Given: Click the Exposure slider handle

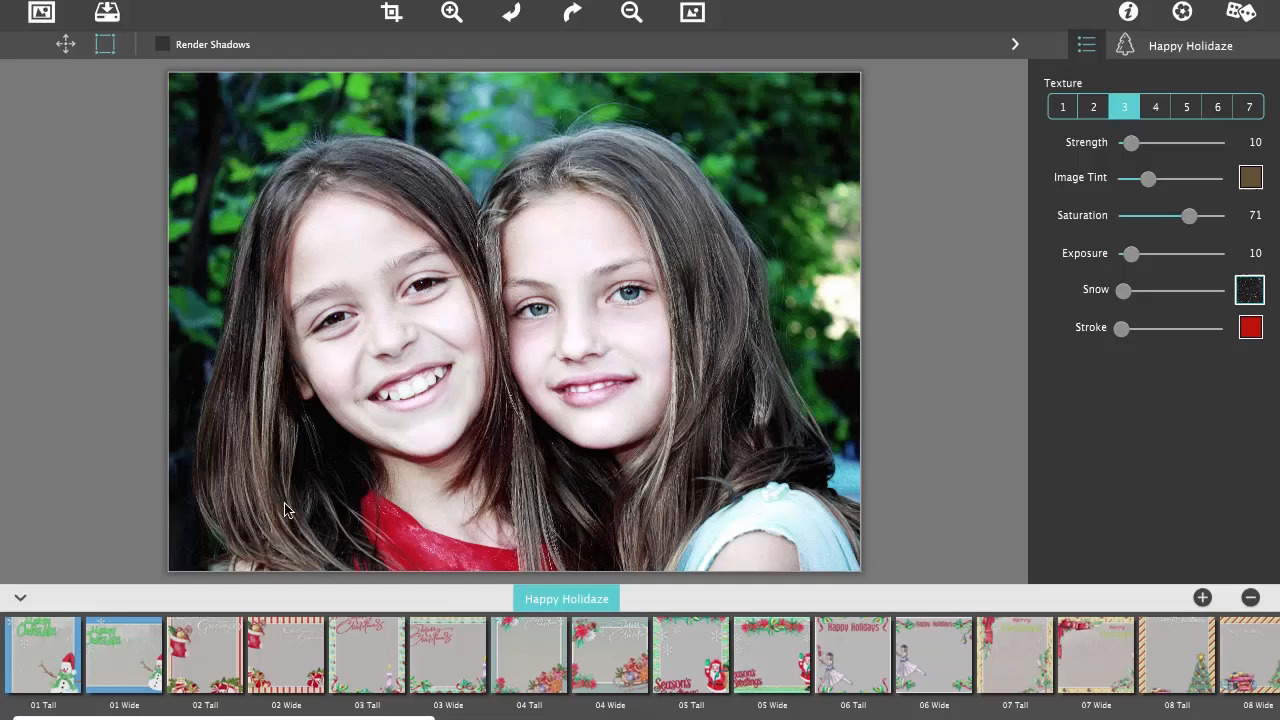Looking at the screenshot, I should click(x=1131, y=254).
